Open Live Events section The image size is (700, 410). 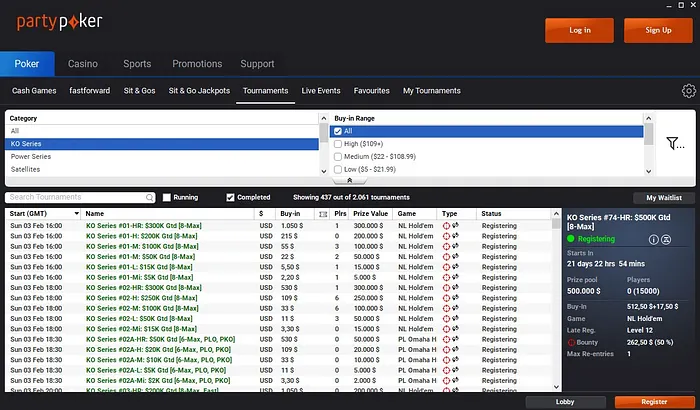tap(321, 91)
